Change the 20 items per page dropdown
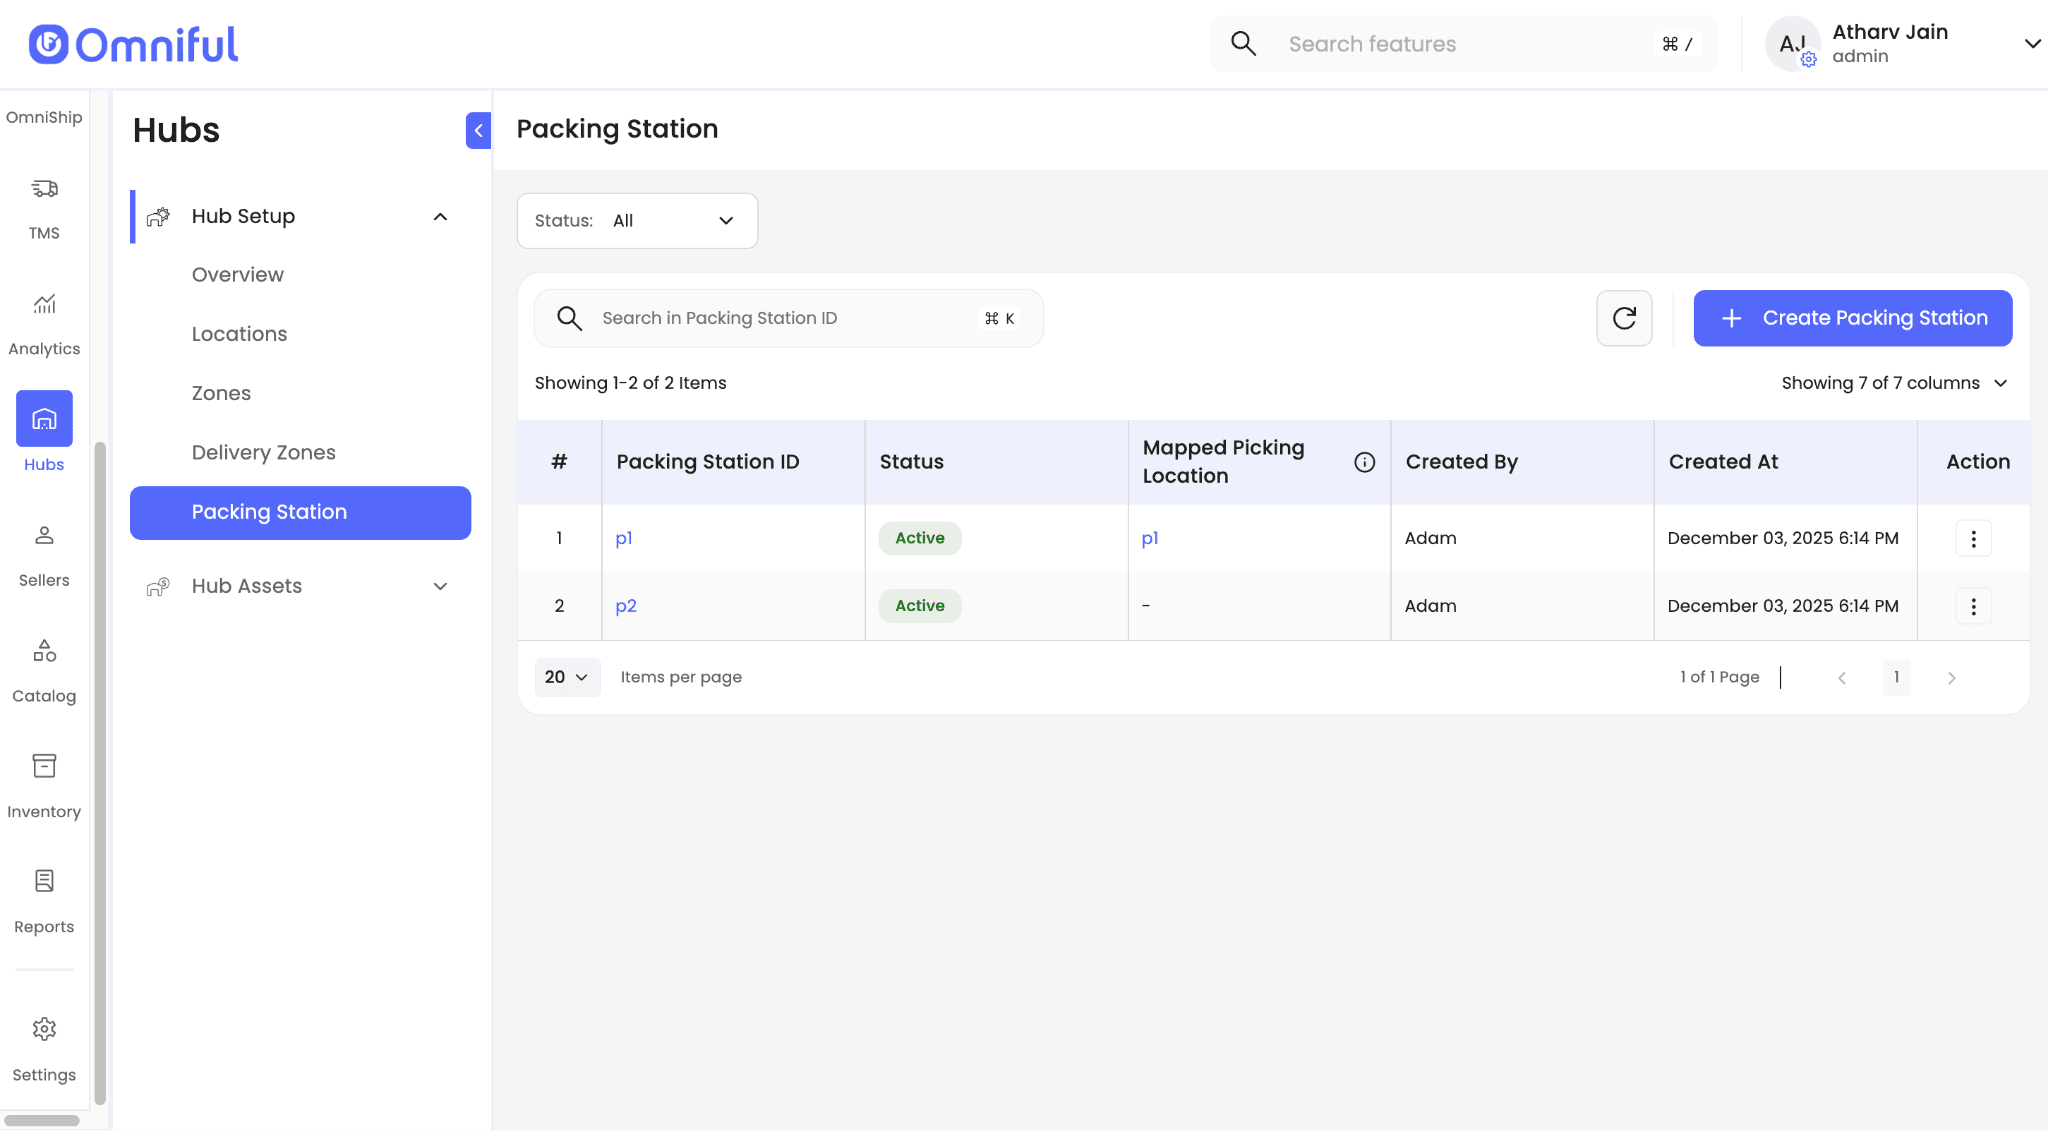The height and width of the screenshot is (1131, 2048). [x=566, y=677]
